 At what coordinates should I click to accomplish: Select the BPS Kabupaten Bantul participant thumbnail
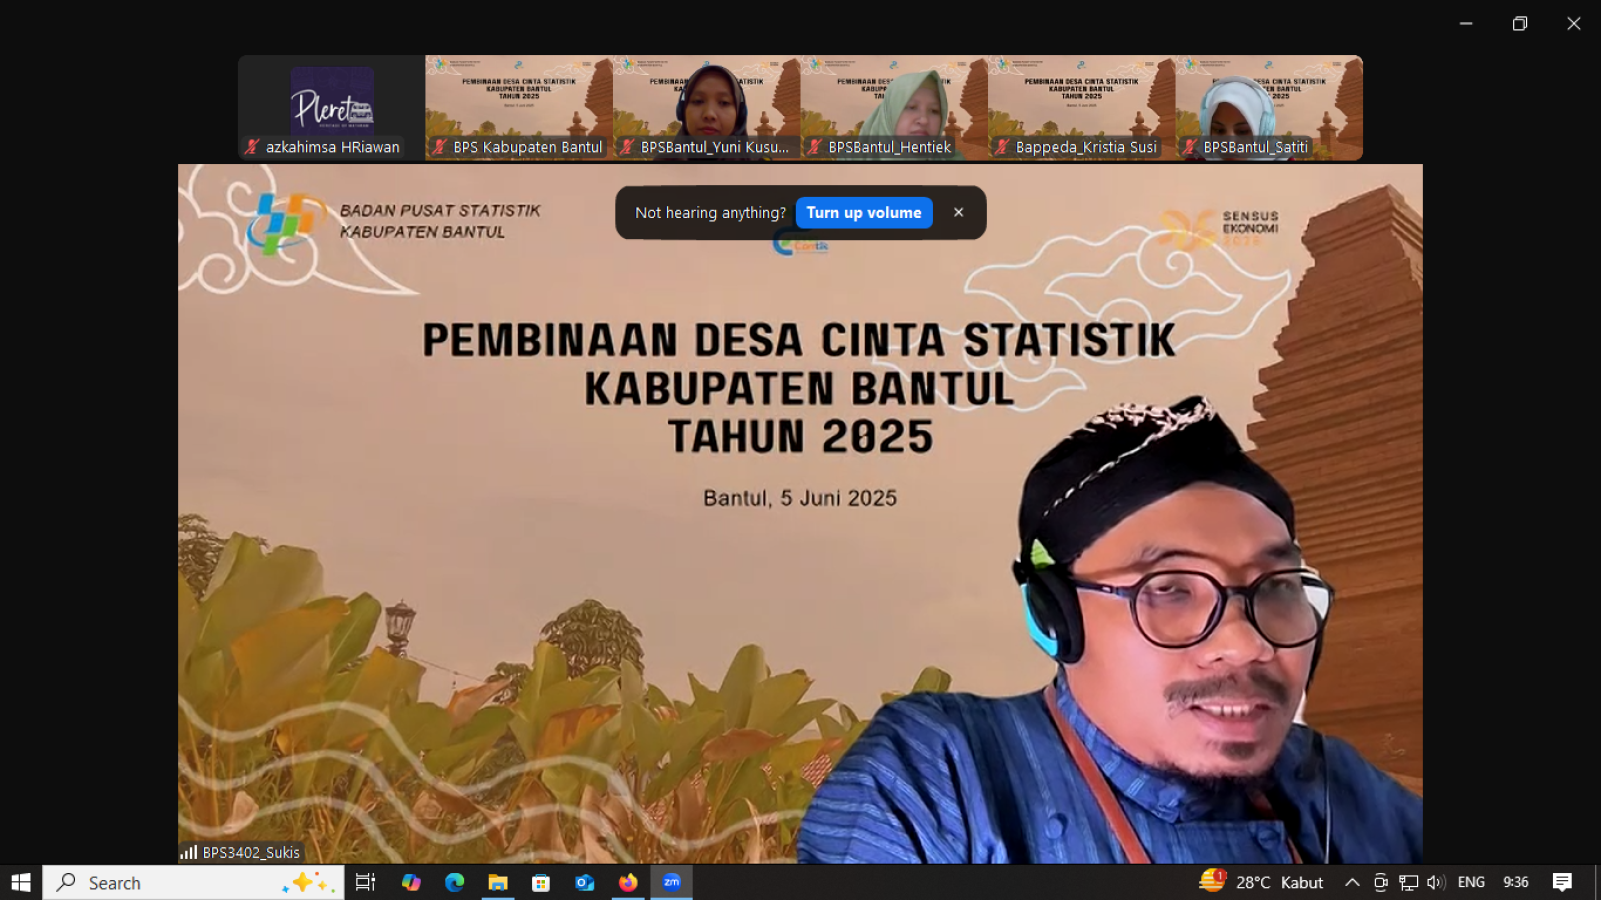point(519,108)
